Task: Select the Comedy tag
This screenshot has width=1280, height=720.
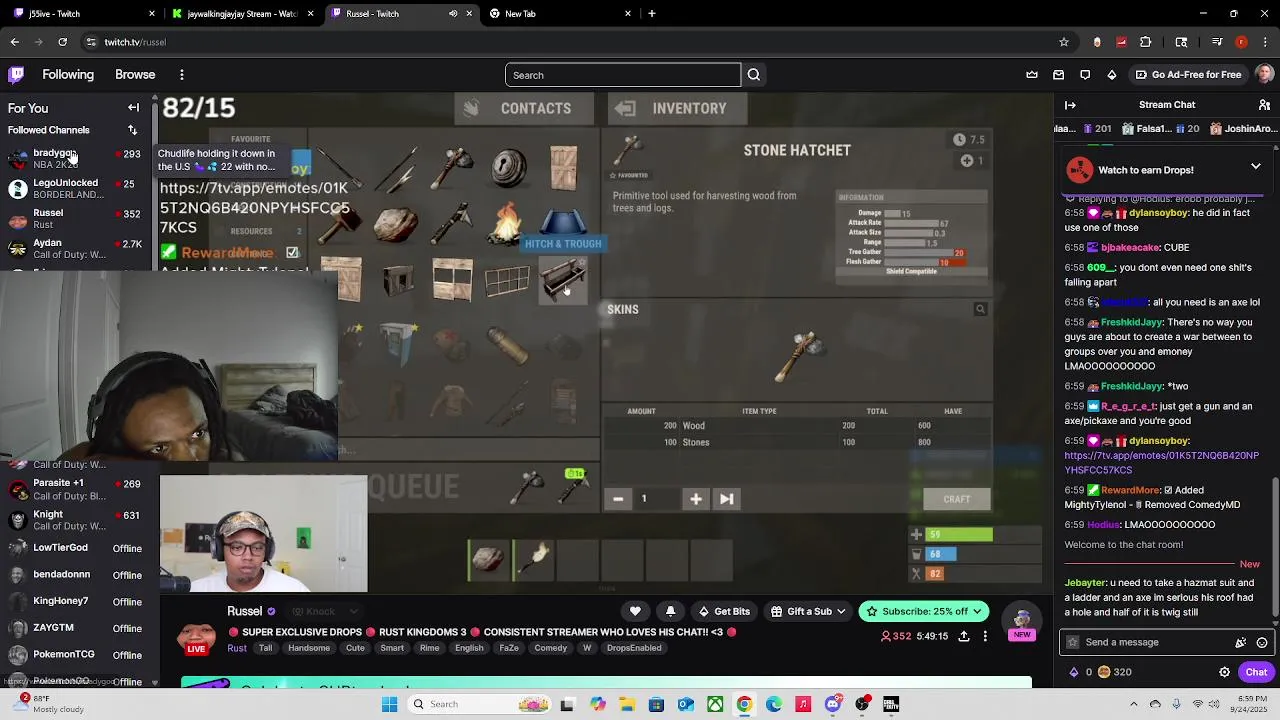Action: click(551, 648)
